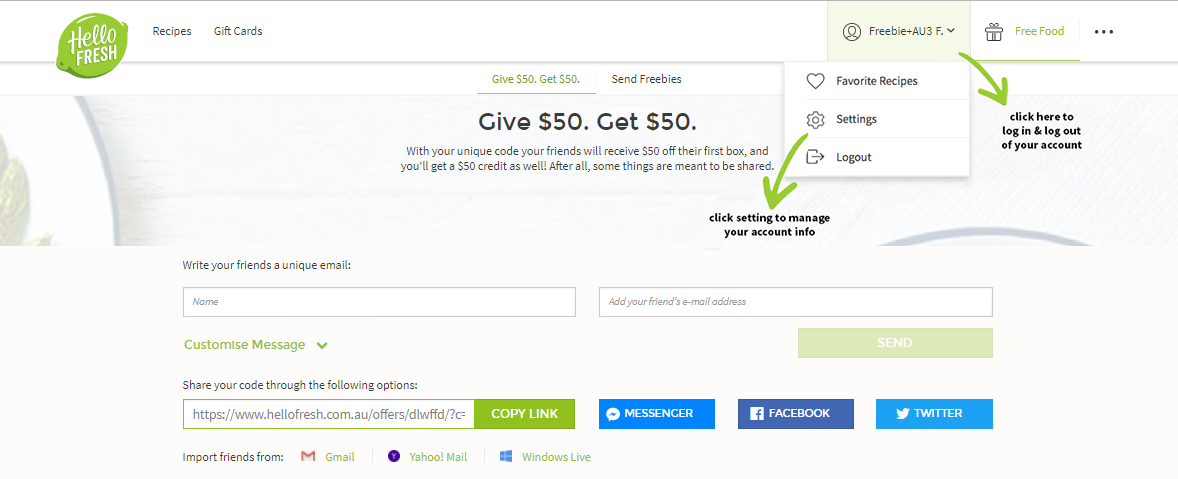Screen dimensions: 1178x479
Task: Click the user profile avatar icon
Action: pyautogui.click(x=851, y=32)
